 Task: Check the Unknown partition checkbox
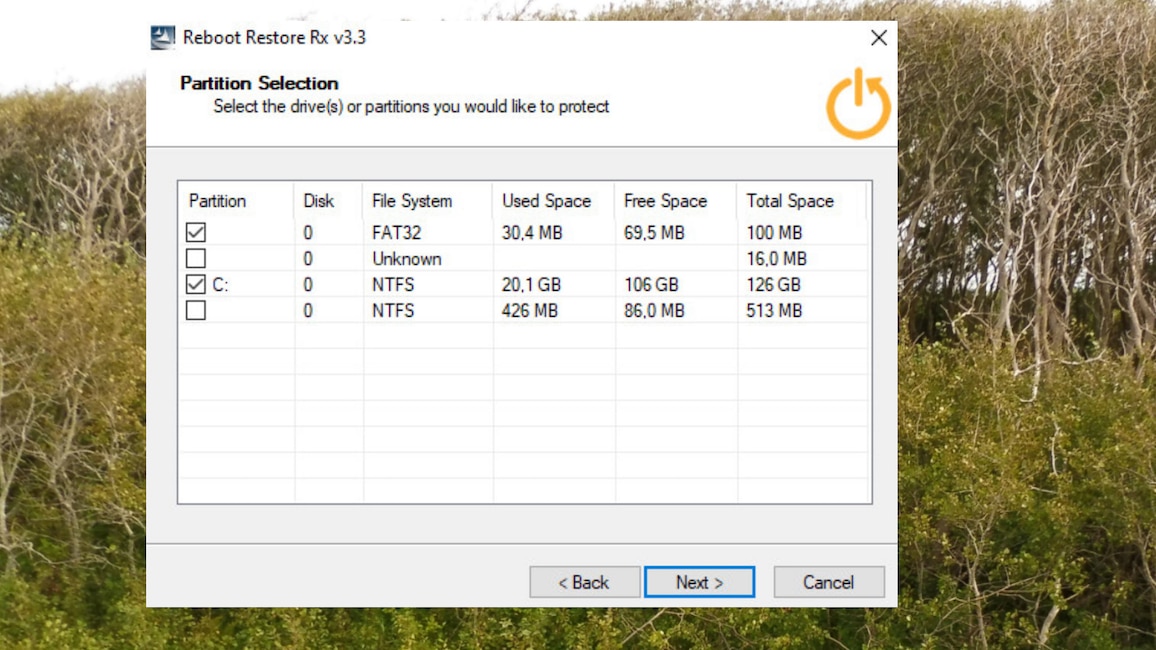tap(195, 259)
